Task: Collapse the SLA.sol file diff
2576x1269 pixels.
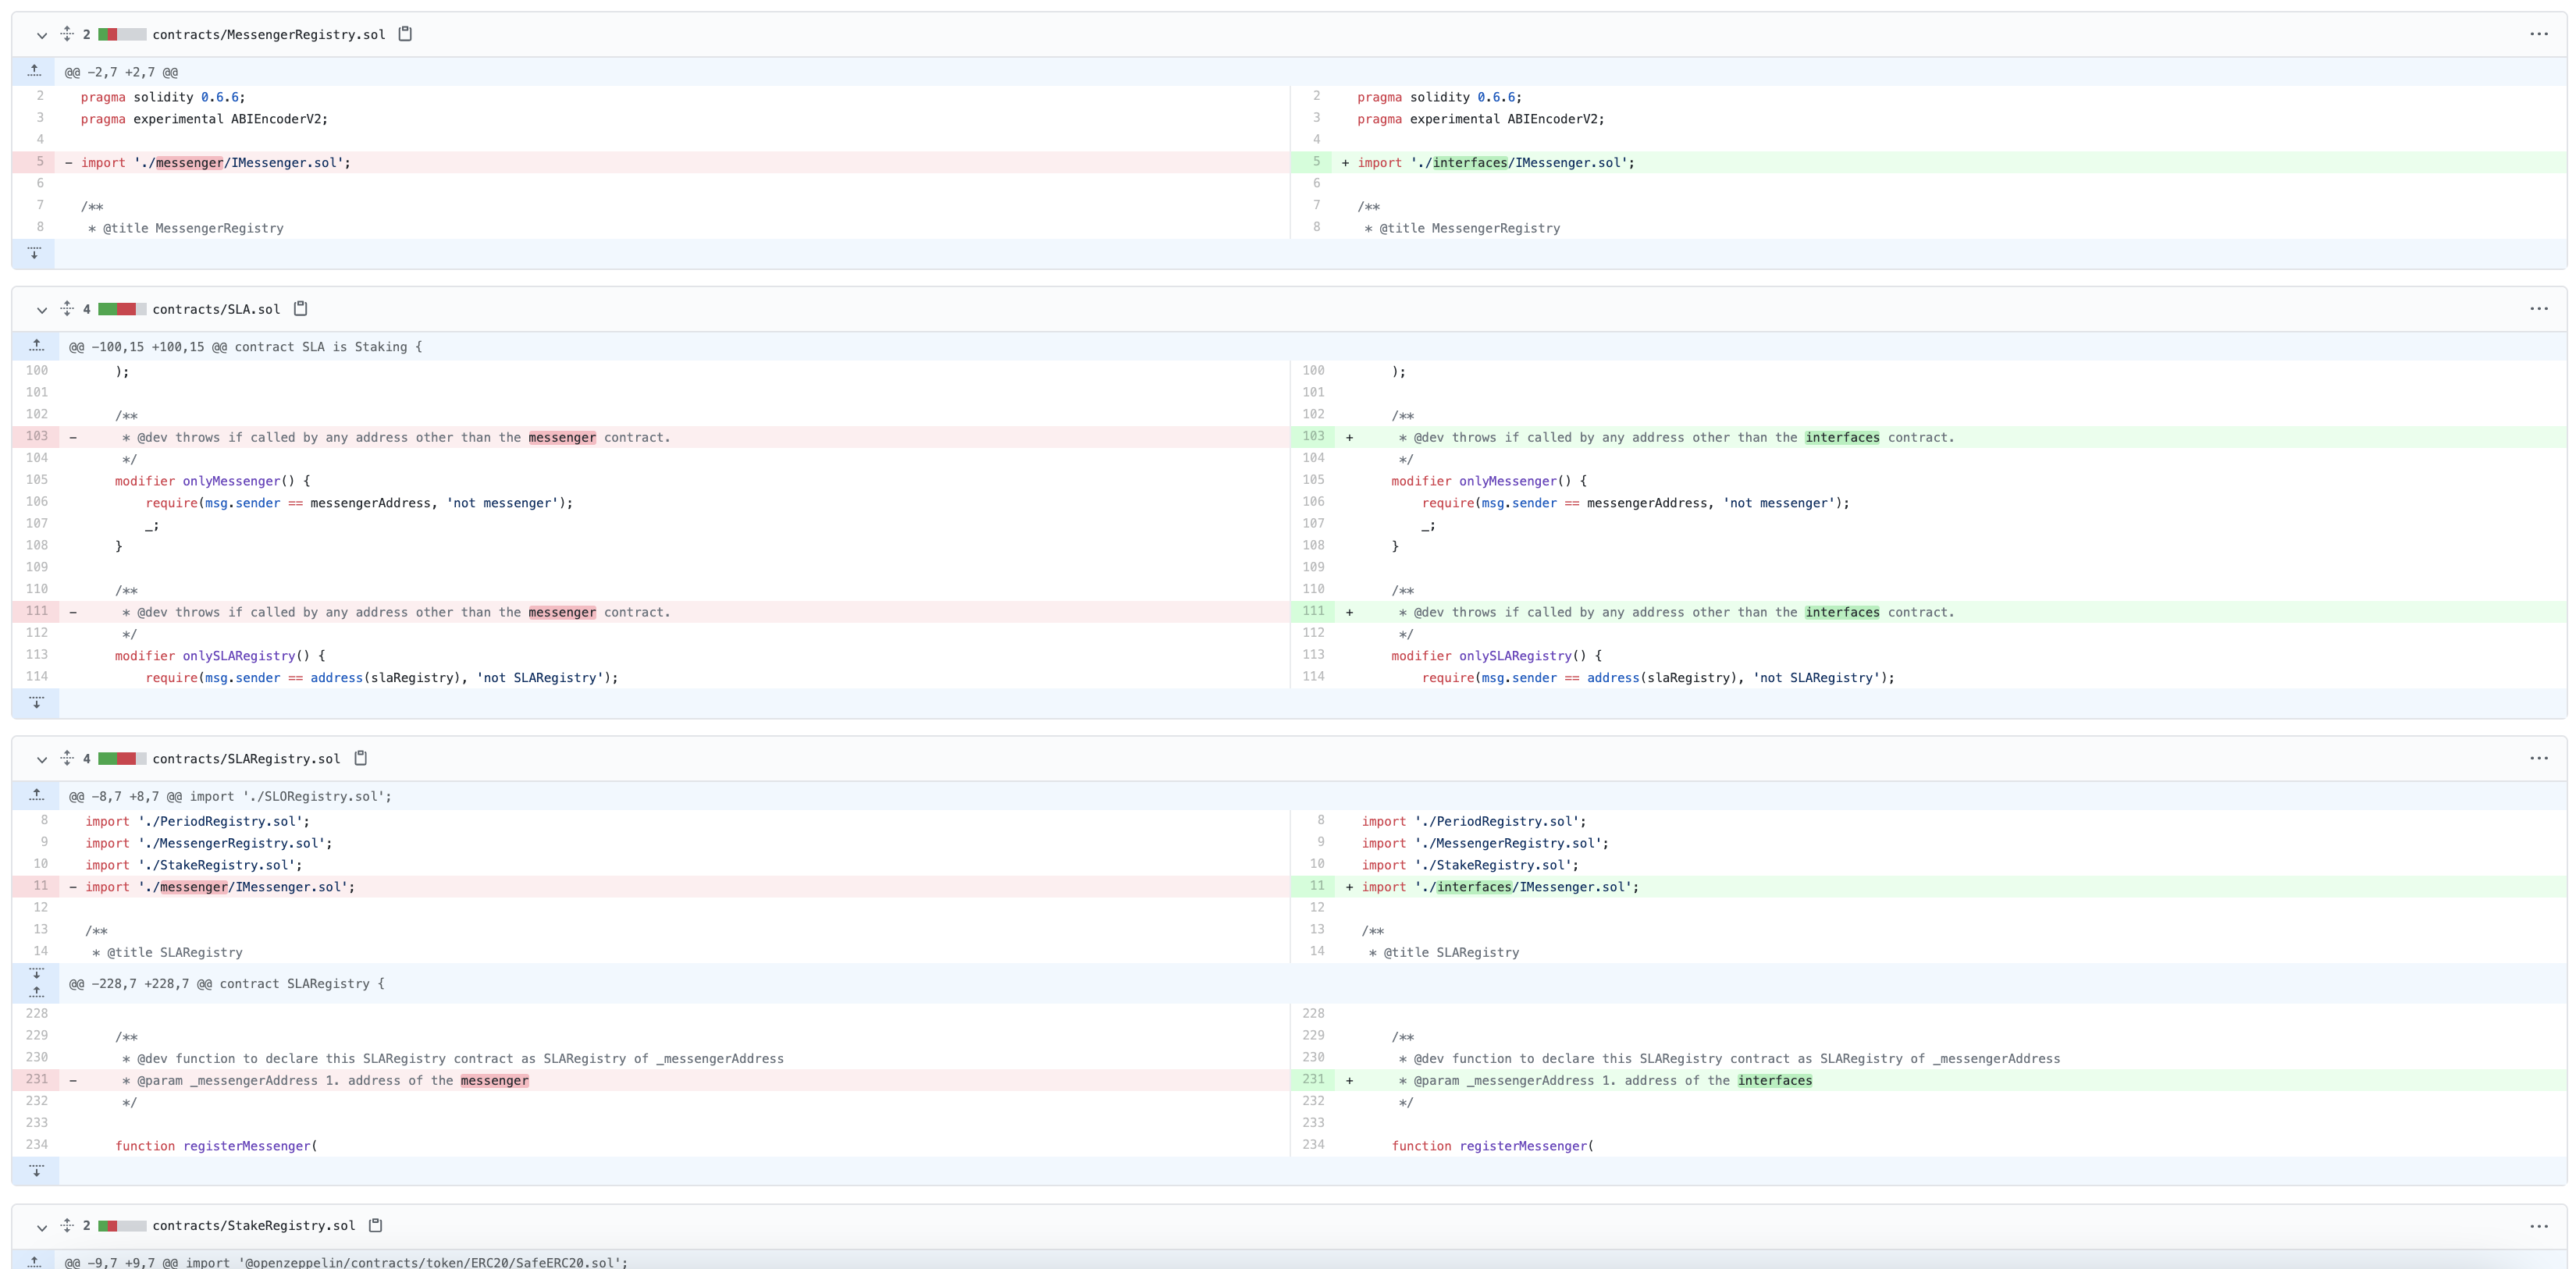Action: coord(42,310)
